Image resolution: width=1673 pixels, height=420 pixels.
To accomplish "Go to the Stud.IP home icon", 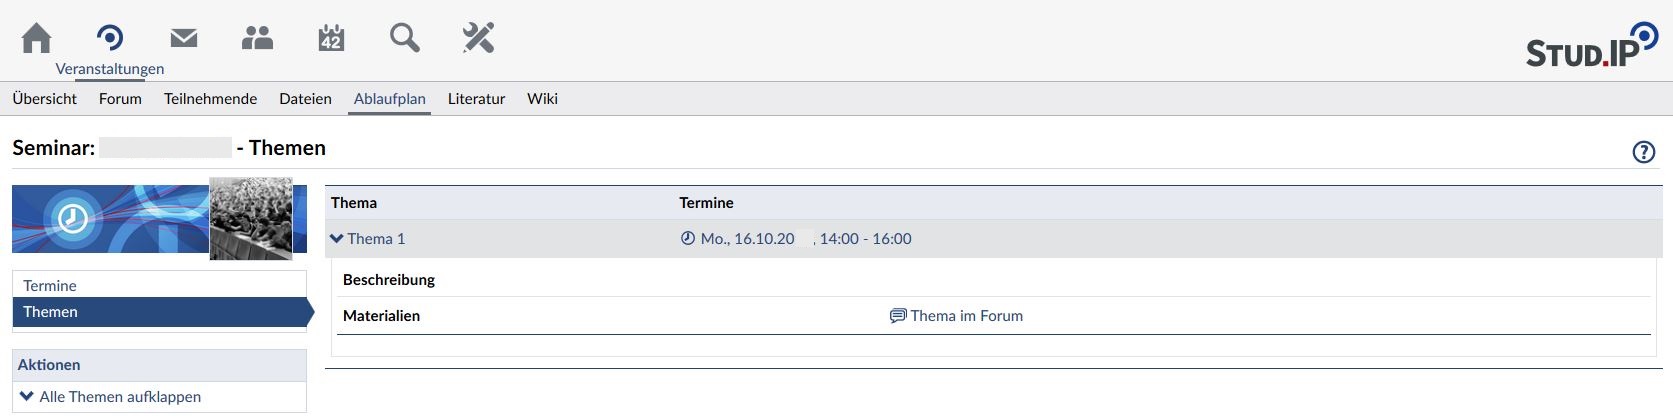I will [37, 38].
